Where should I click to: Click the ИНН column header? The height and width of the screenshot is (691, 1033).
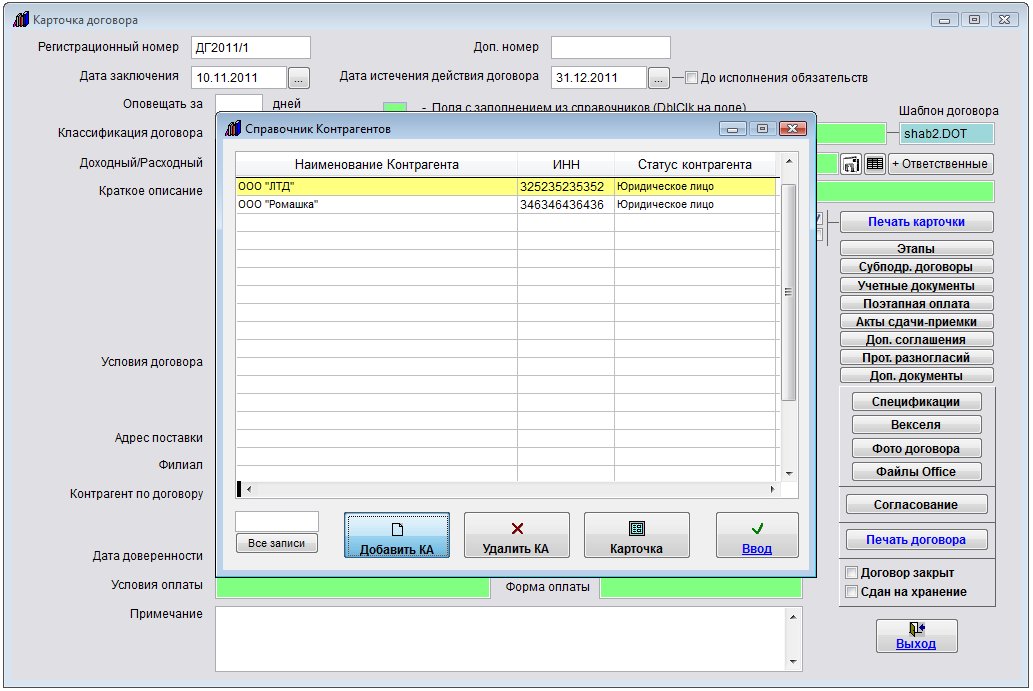pos(566,165)
